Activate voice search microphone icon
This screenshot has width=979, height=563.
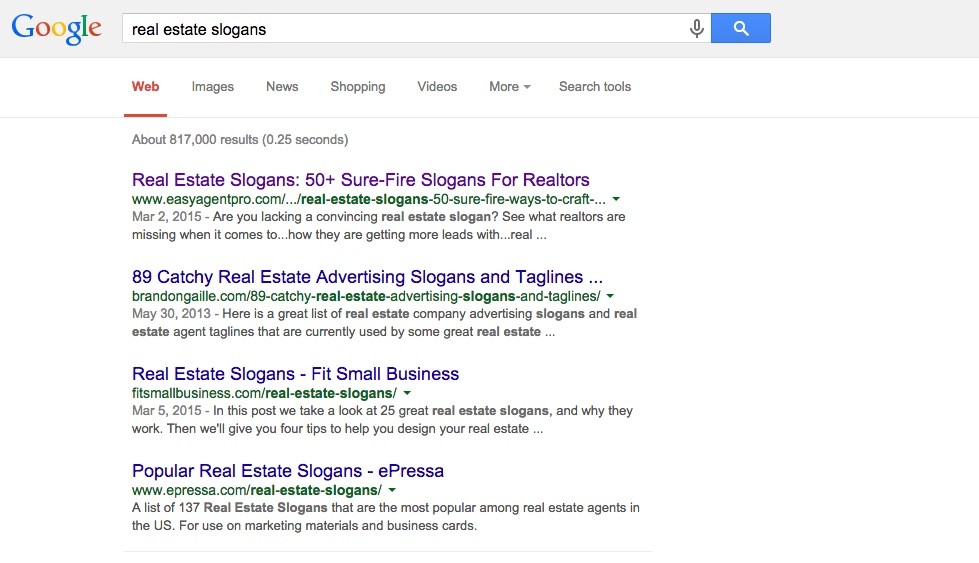[697, 28]
